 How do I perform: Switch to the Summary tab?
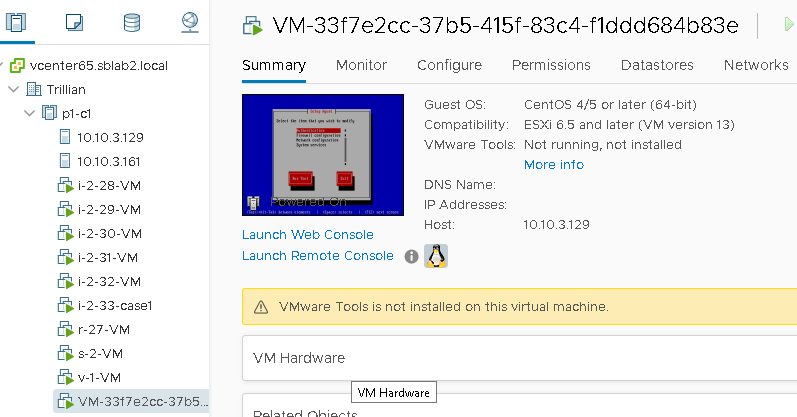[x=274, y=65]
